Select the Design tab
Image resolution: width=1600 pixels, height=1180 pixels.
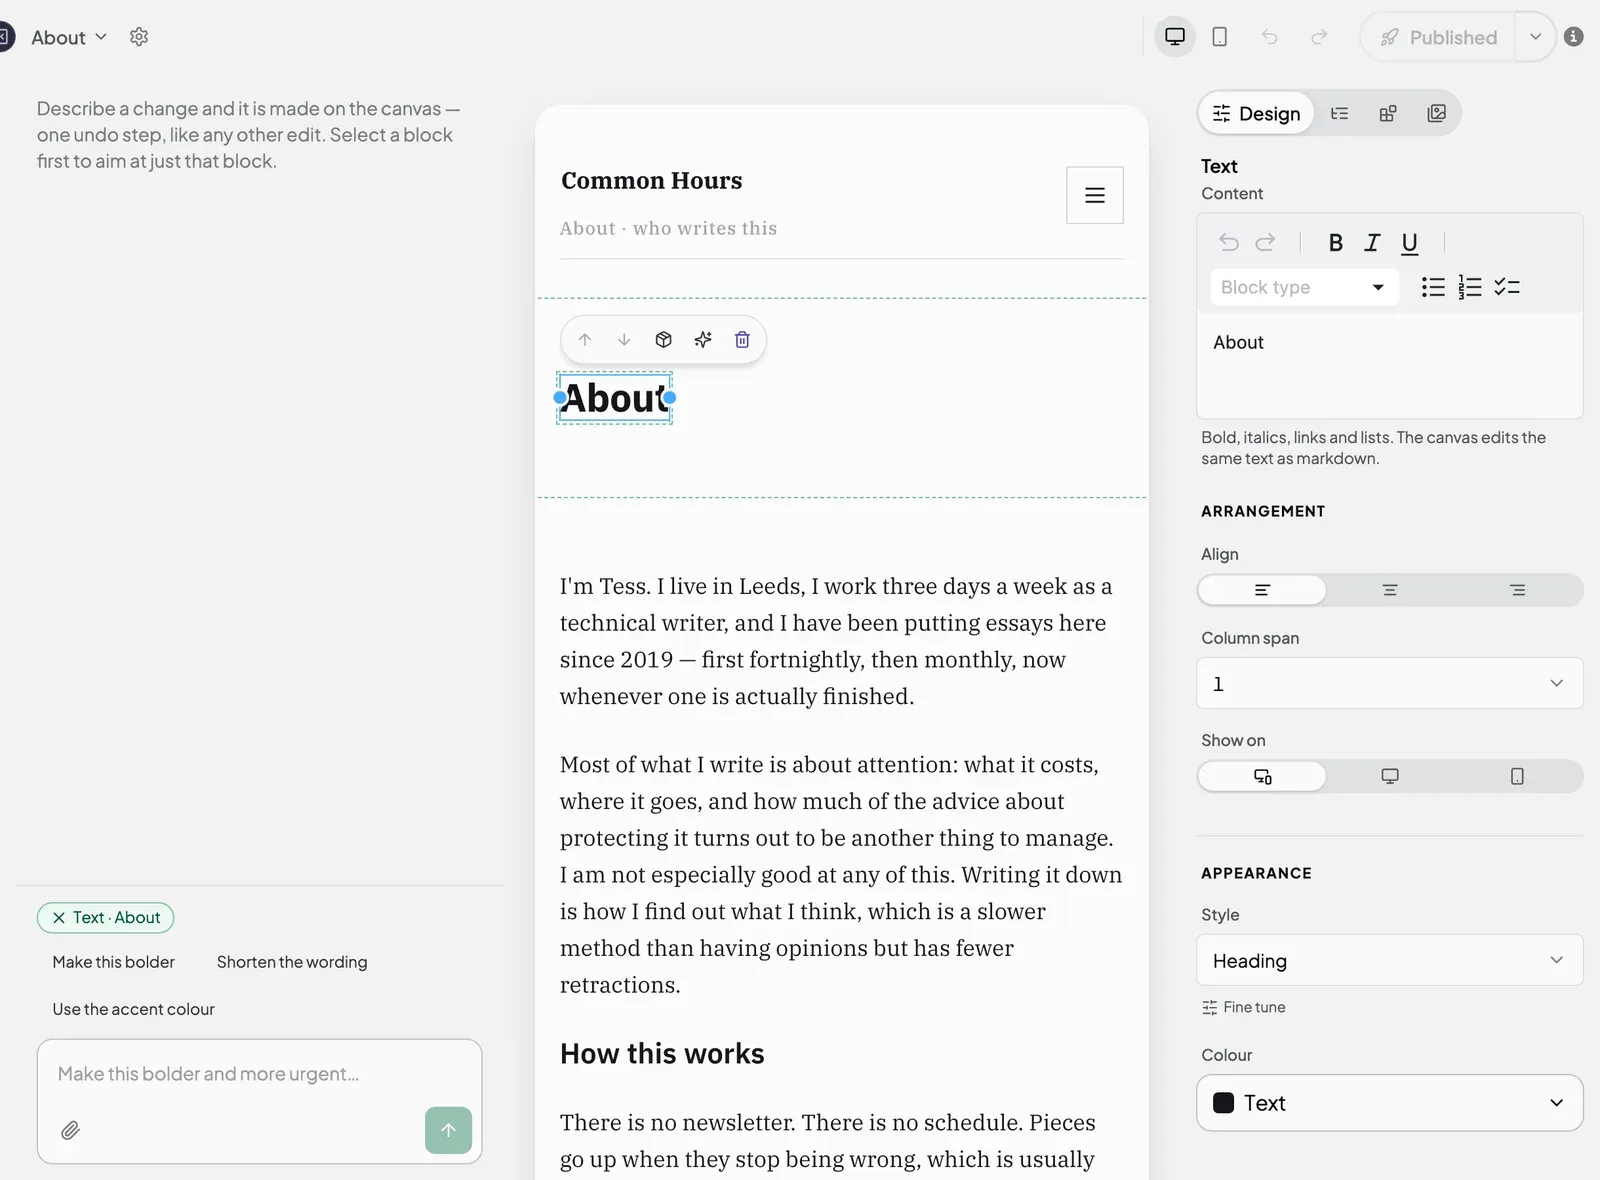tap(1256, 113)
